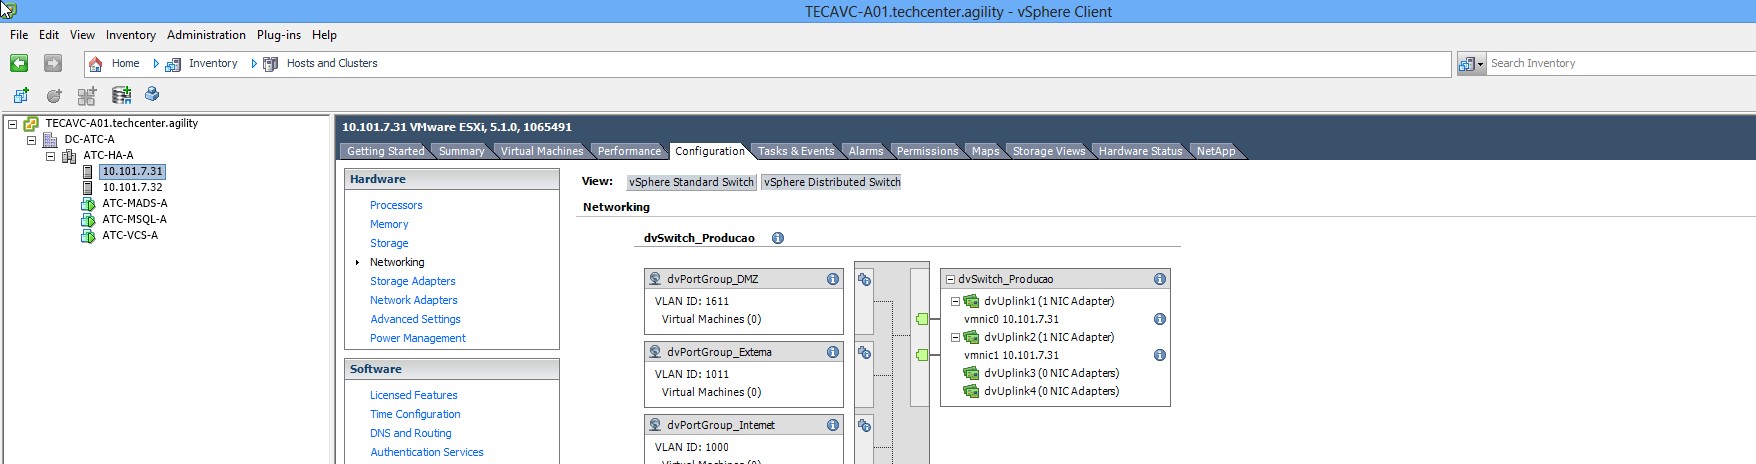
Task: Switch to the Performance tab
Action: [x=628, y=151]
